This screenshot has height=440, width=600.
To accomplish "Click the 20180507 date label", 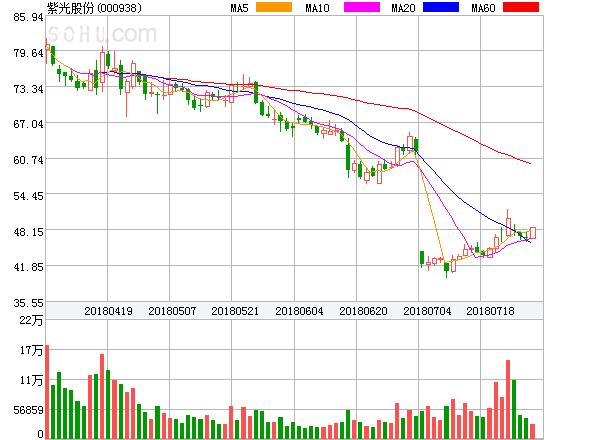I will pyautogui.click(x=172, y=311).
